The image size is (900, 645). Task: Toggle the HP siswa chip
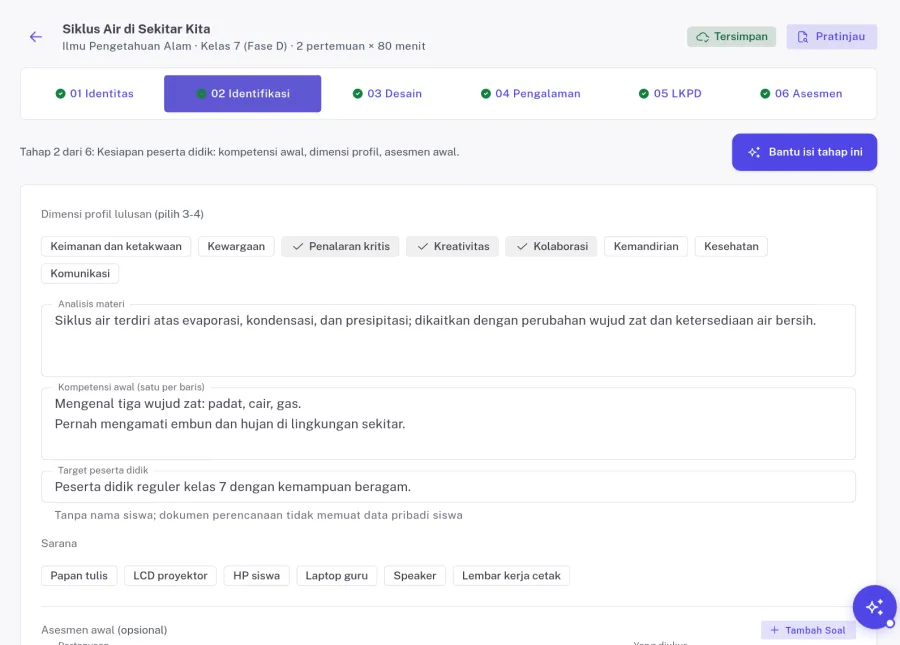tap(257, 576)
